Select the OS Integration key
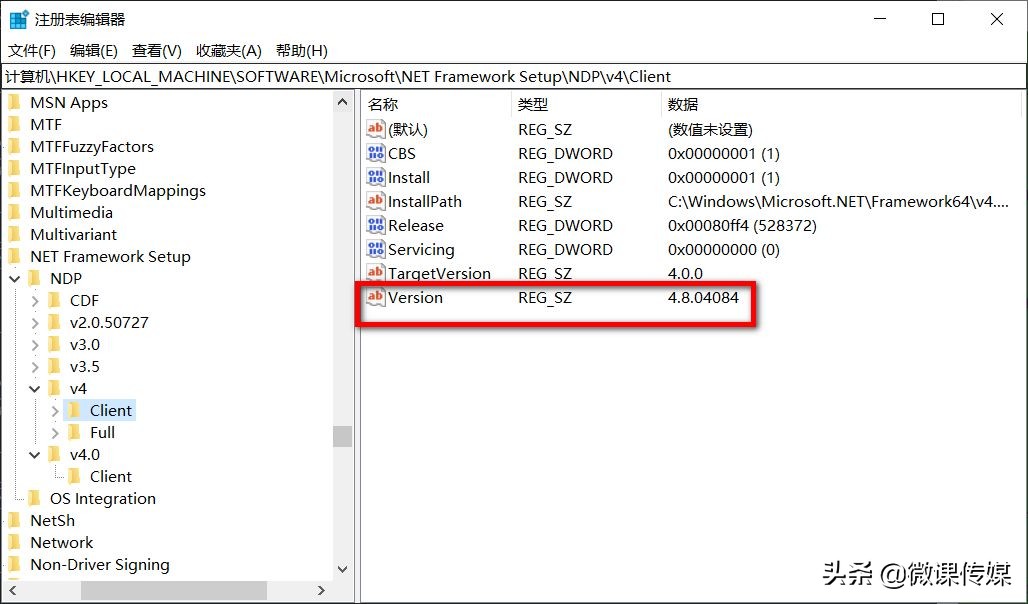This screenshot has height=604, width=1028. click(x=103, y=498)
